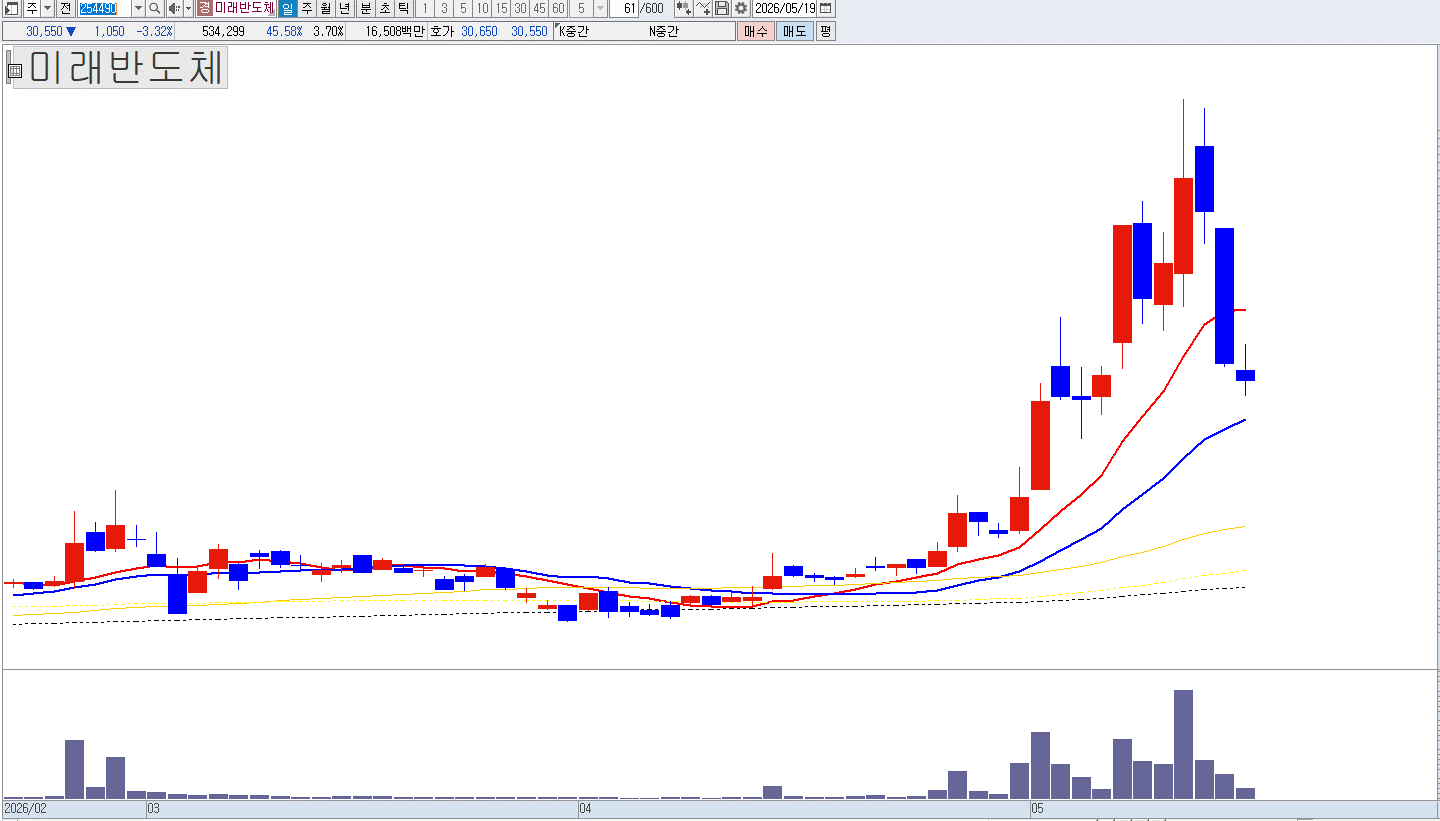This screenshot has height=821, width=1440.
Task: Click the 매도 sell button
Action: tap(795, 31)
